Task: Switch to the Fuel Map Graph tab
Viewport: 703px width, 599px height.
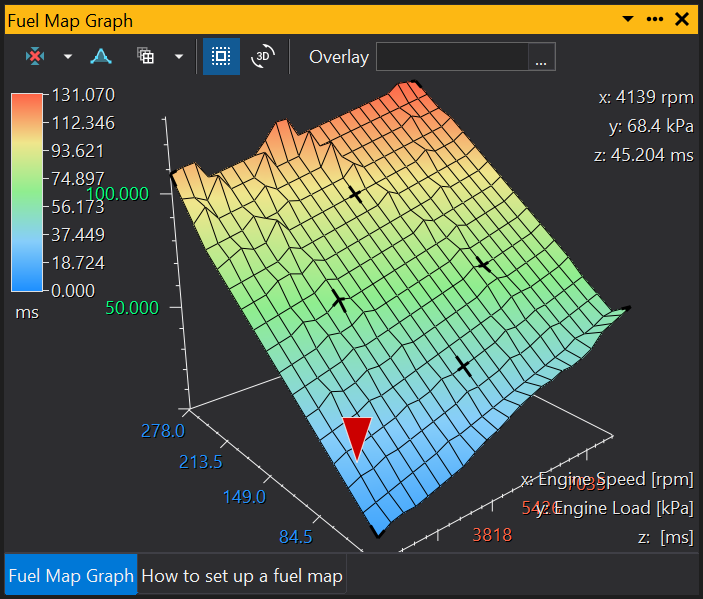Action: click(71, 576)
